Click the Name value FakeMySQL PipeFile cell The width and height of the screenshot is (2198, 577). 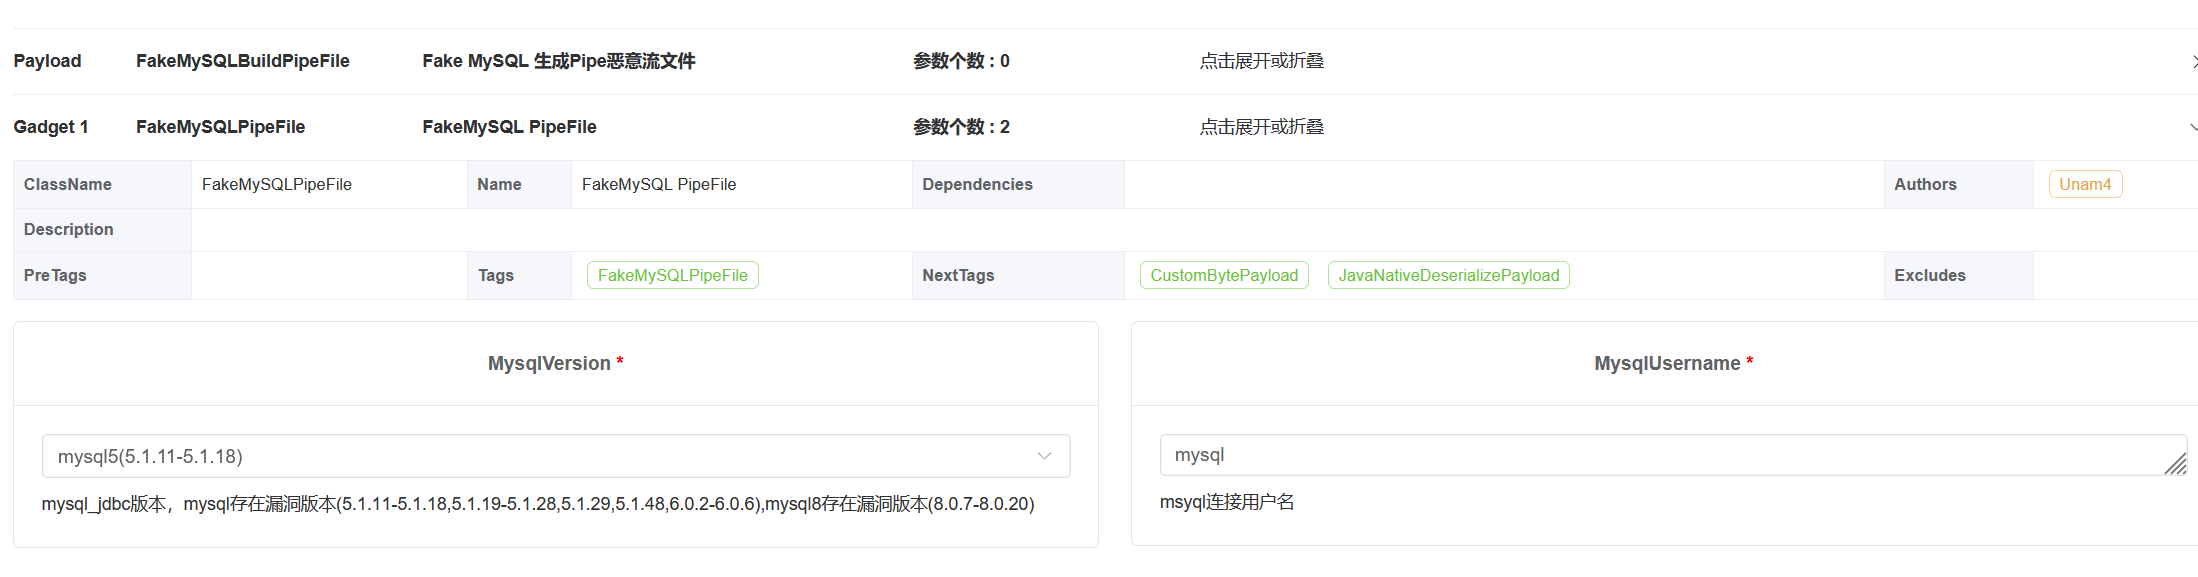659,184
